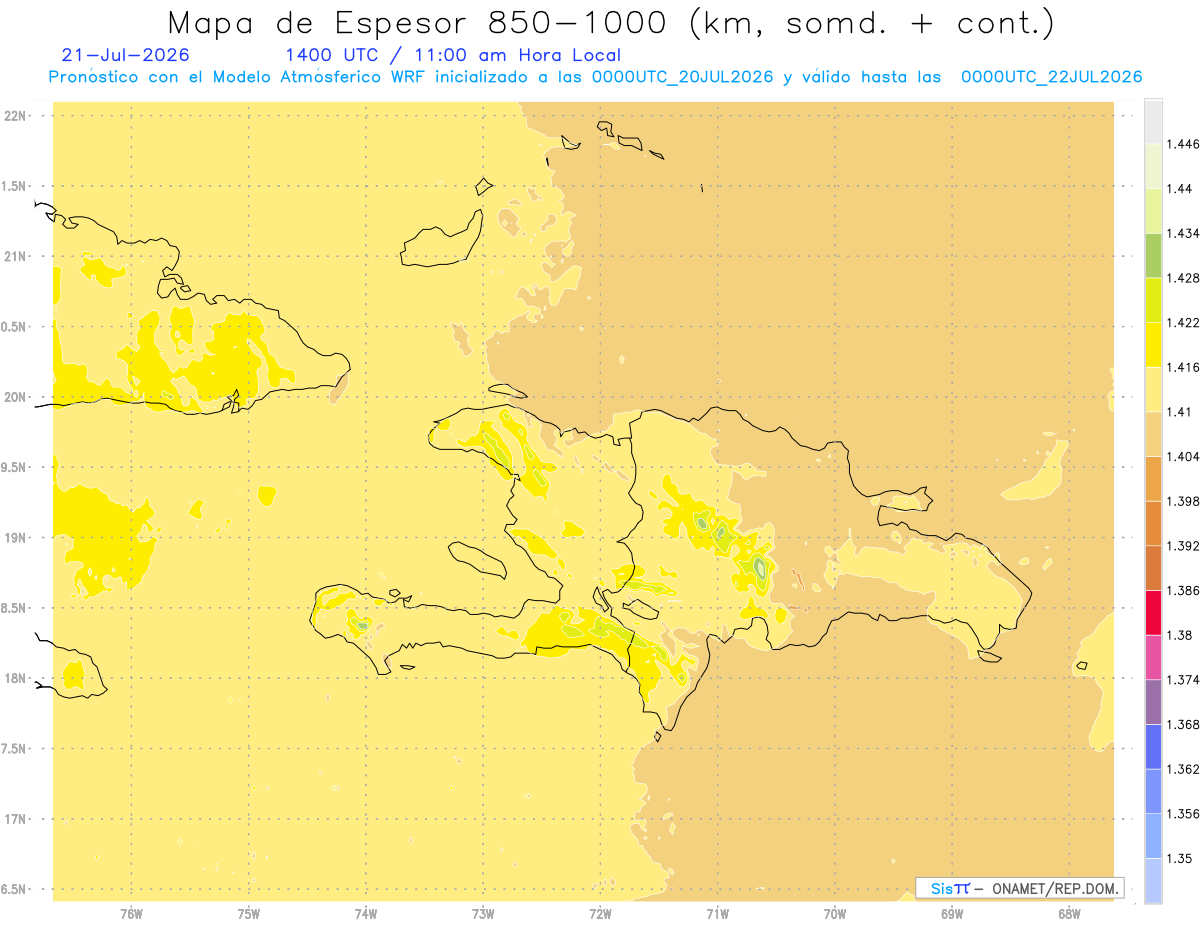This screenshot has height=927, width=1200.
Task: Click the '17N' latitude axis label
Action: 17,819
